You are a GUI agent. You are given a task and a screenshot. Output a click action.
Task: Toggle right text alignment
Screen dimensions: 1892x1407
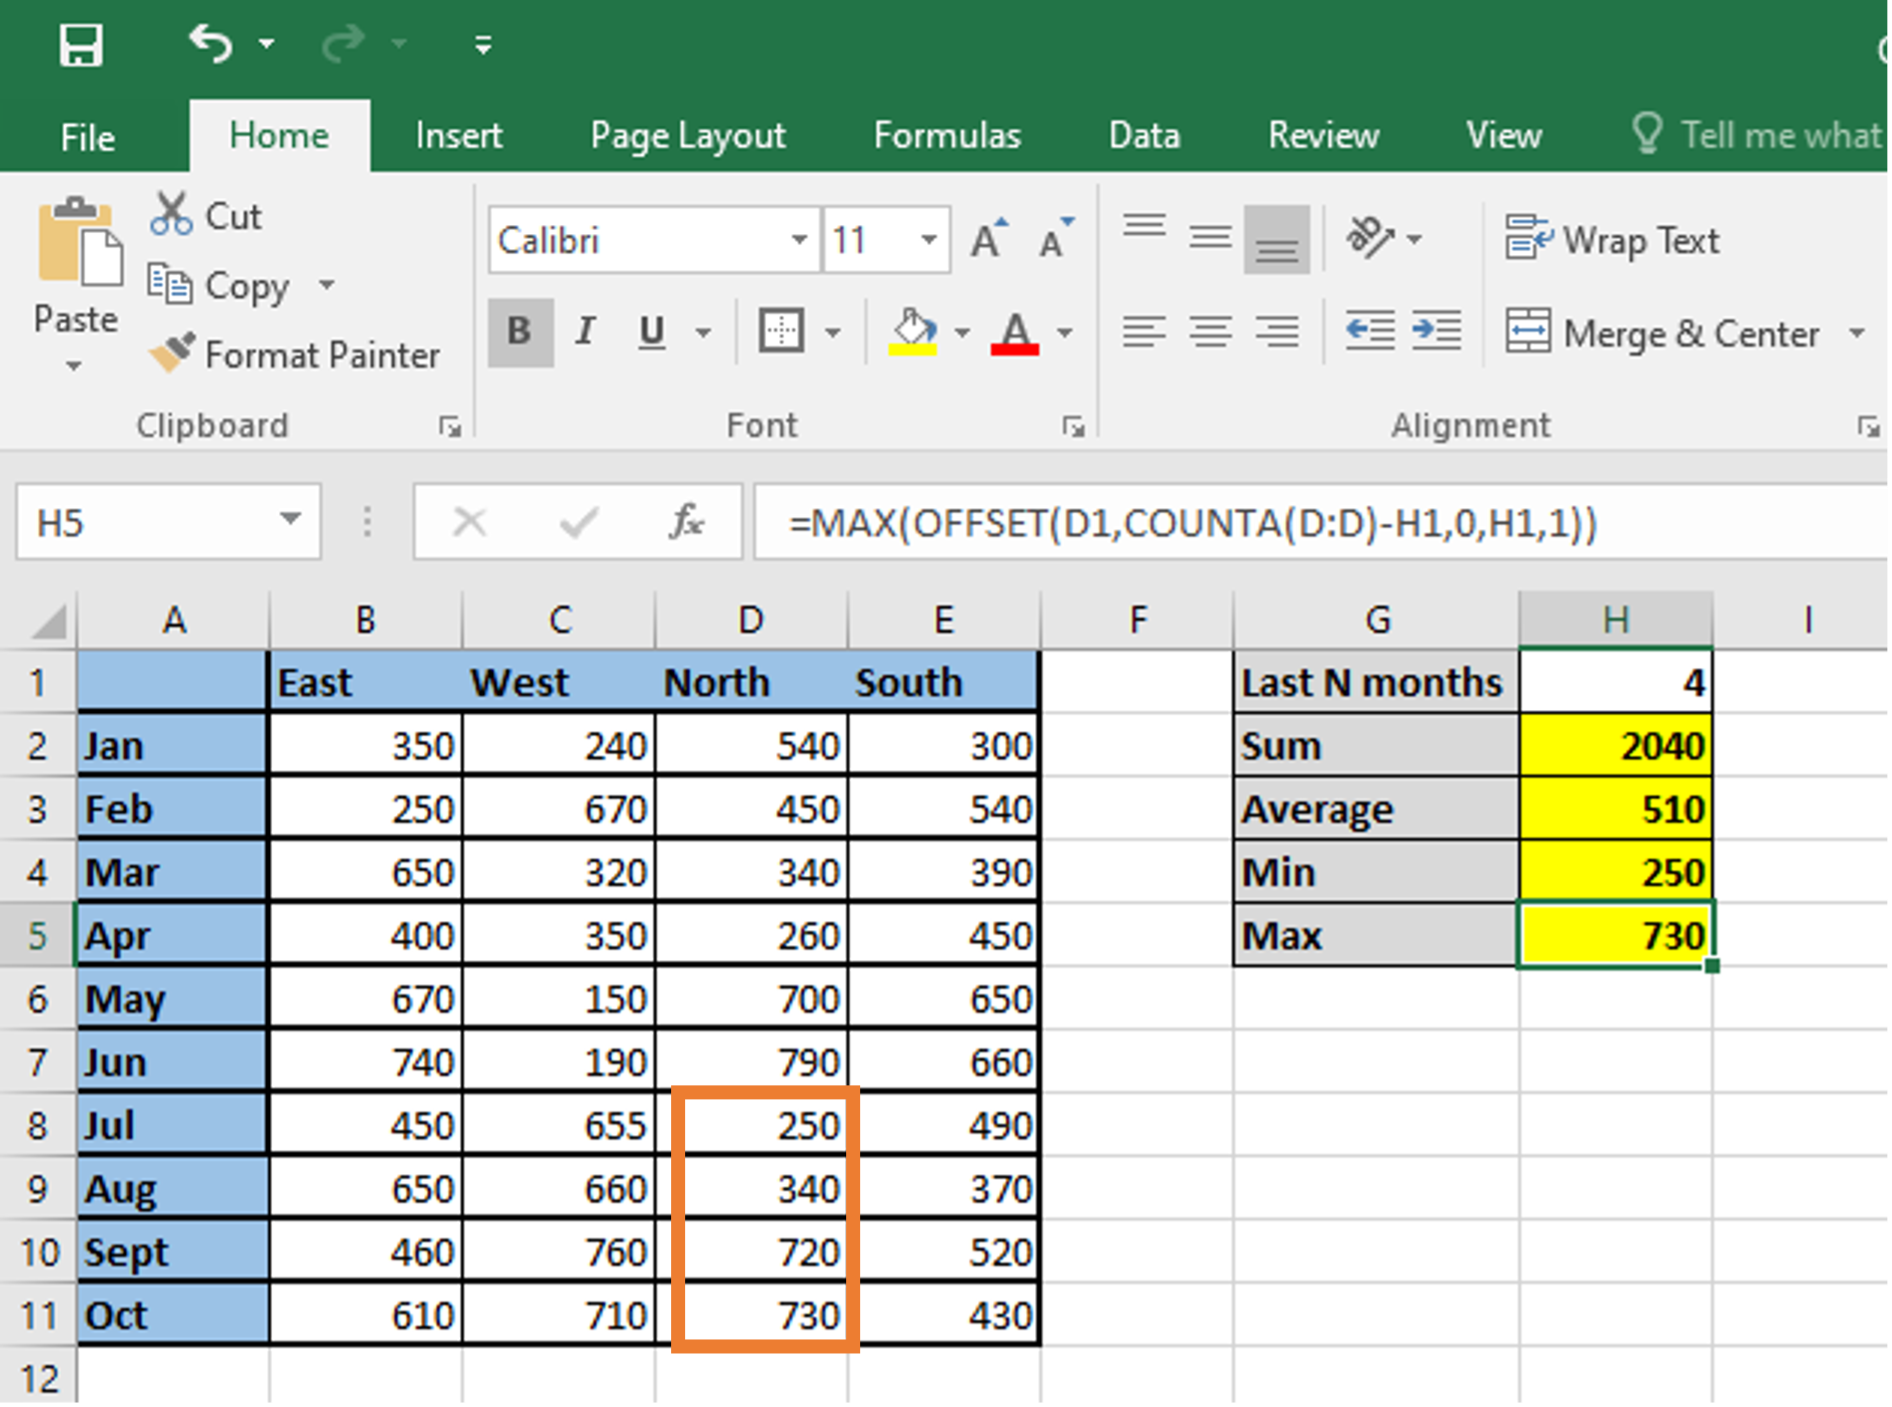[1277, 332]
